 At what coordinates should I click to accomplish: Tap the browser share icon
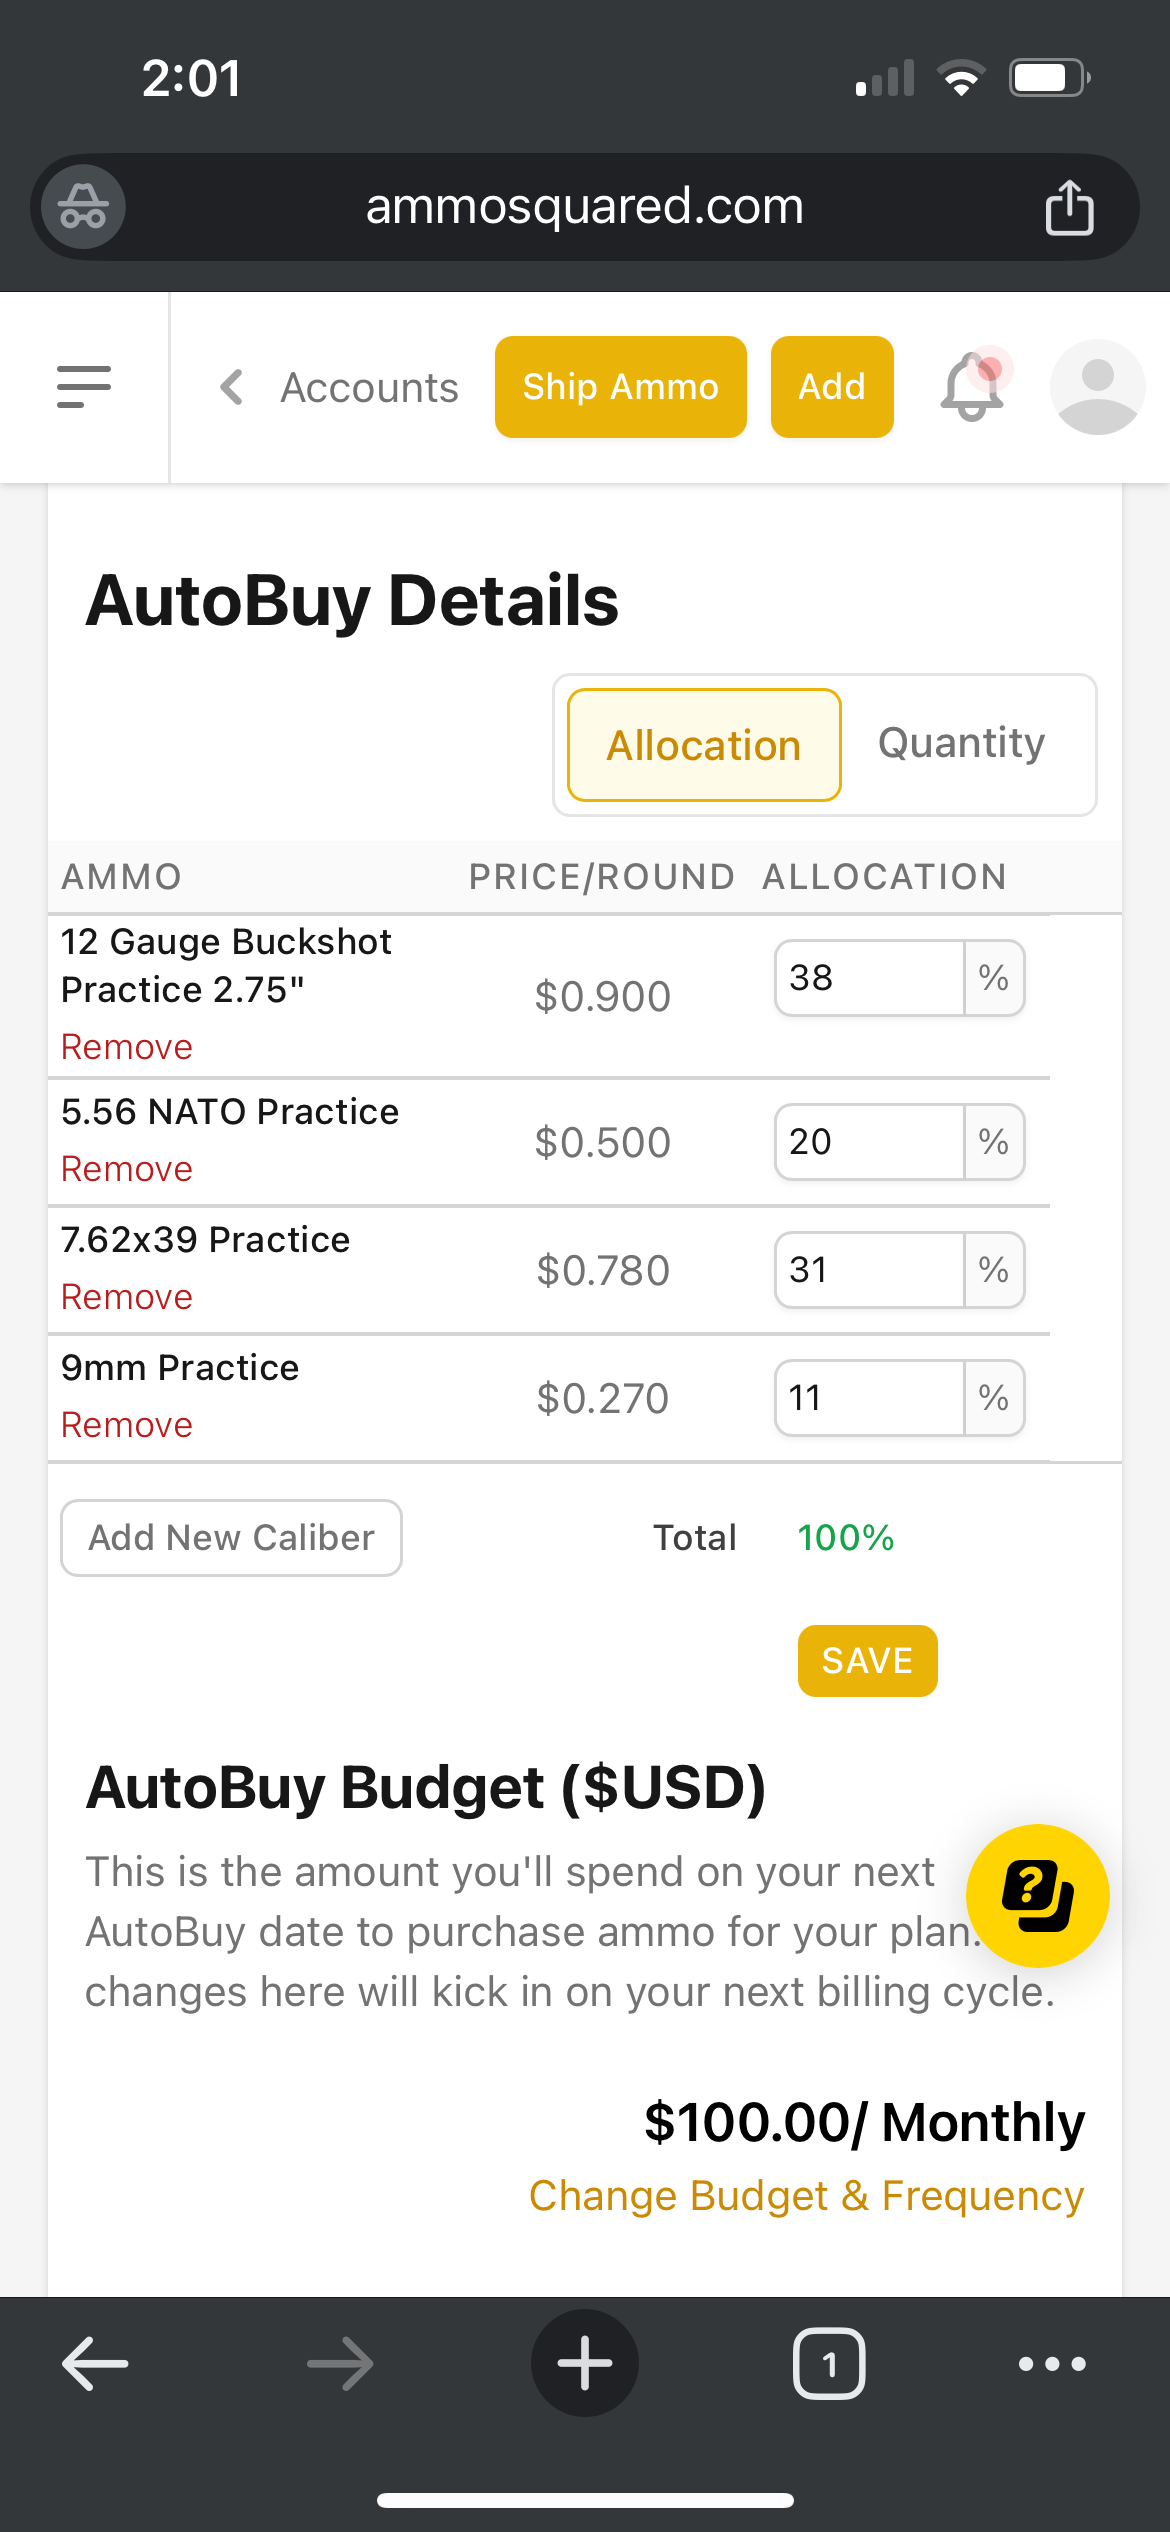click(1069, 207)
